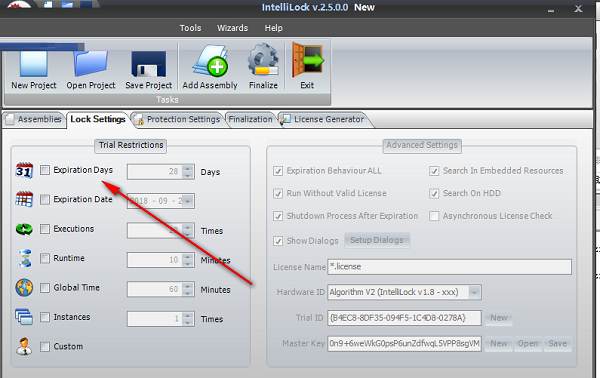600x378 pixels.
Task: Enable Asynchronous License Check checkbox
Action: (x=434, y=216)
